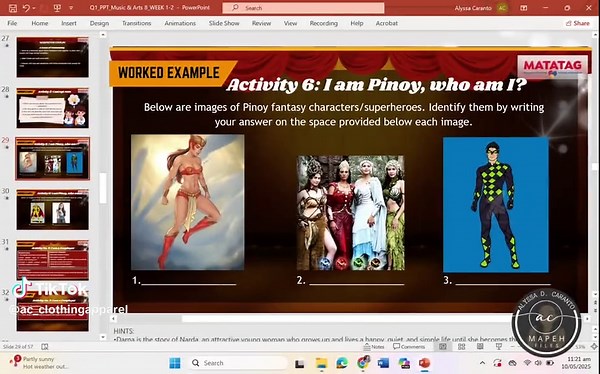Click the instruction text 'Below are images of Pinoy'
Viewport: 600px width, 374px height.
pos(344,114)
